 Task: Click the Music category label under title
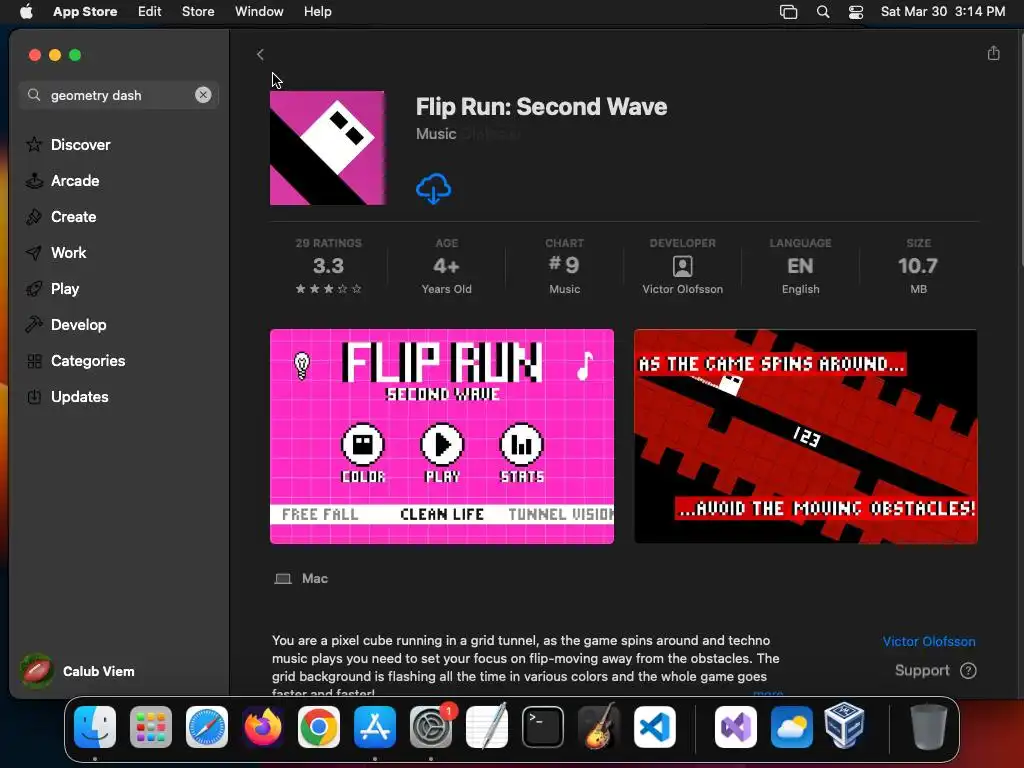(x=436, y=134)
